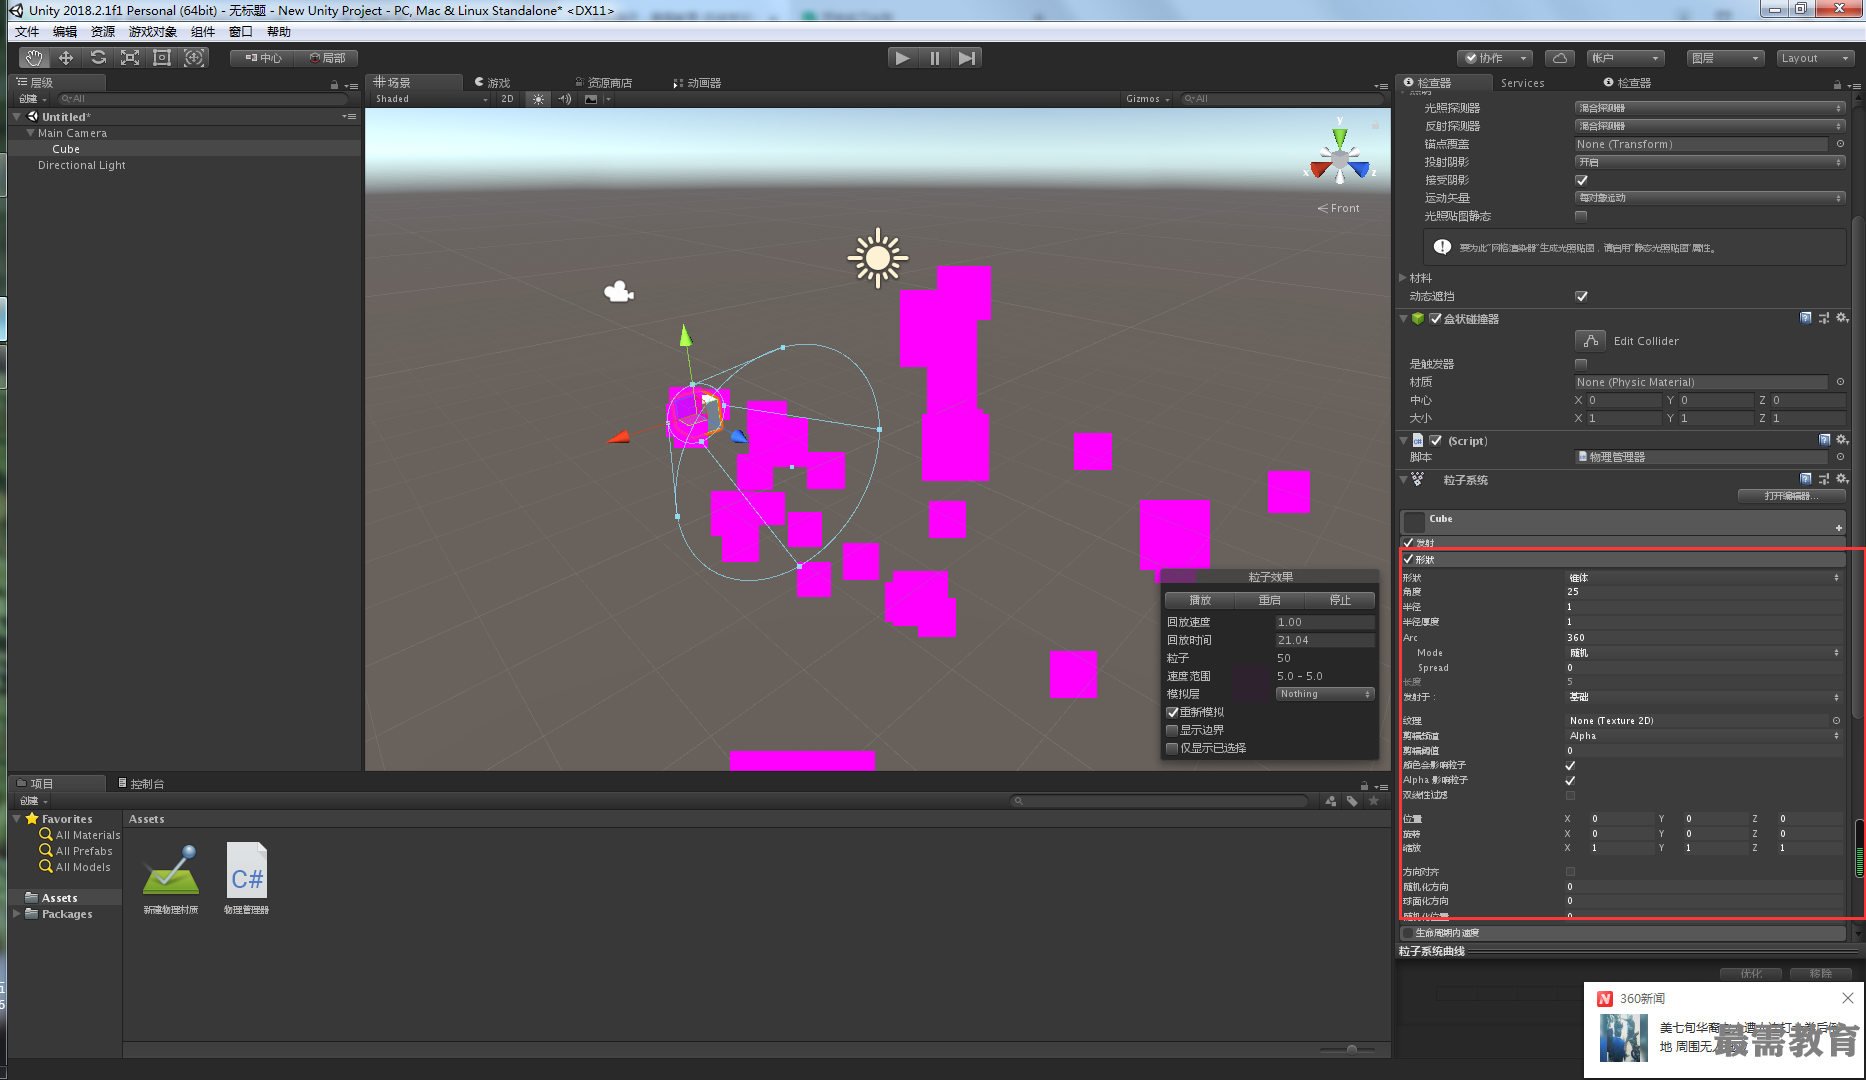Open the Layout dropdown
1866x1080 pixels.
[1814, 58]
